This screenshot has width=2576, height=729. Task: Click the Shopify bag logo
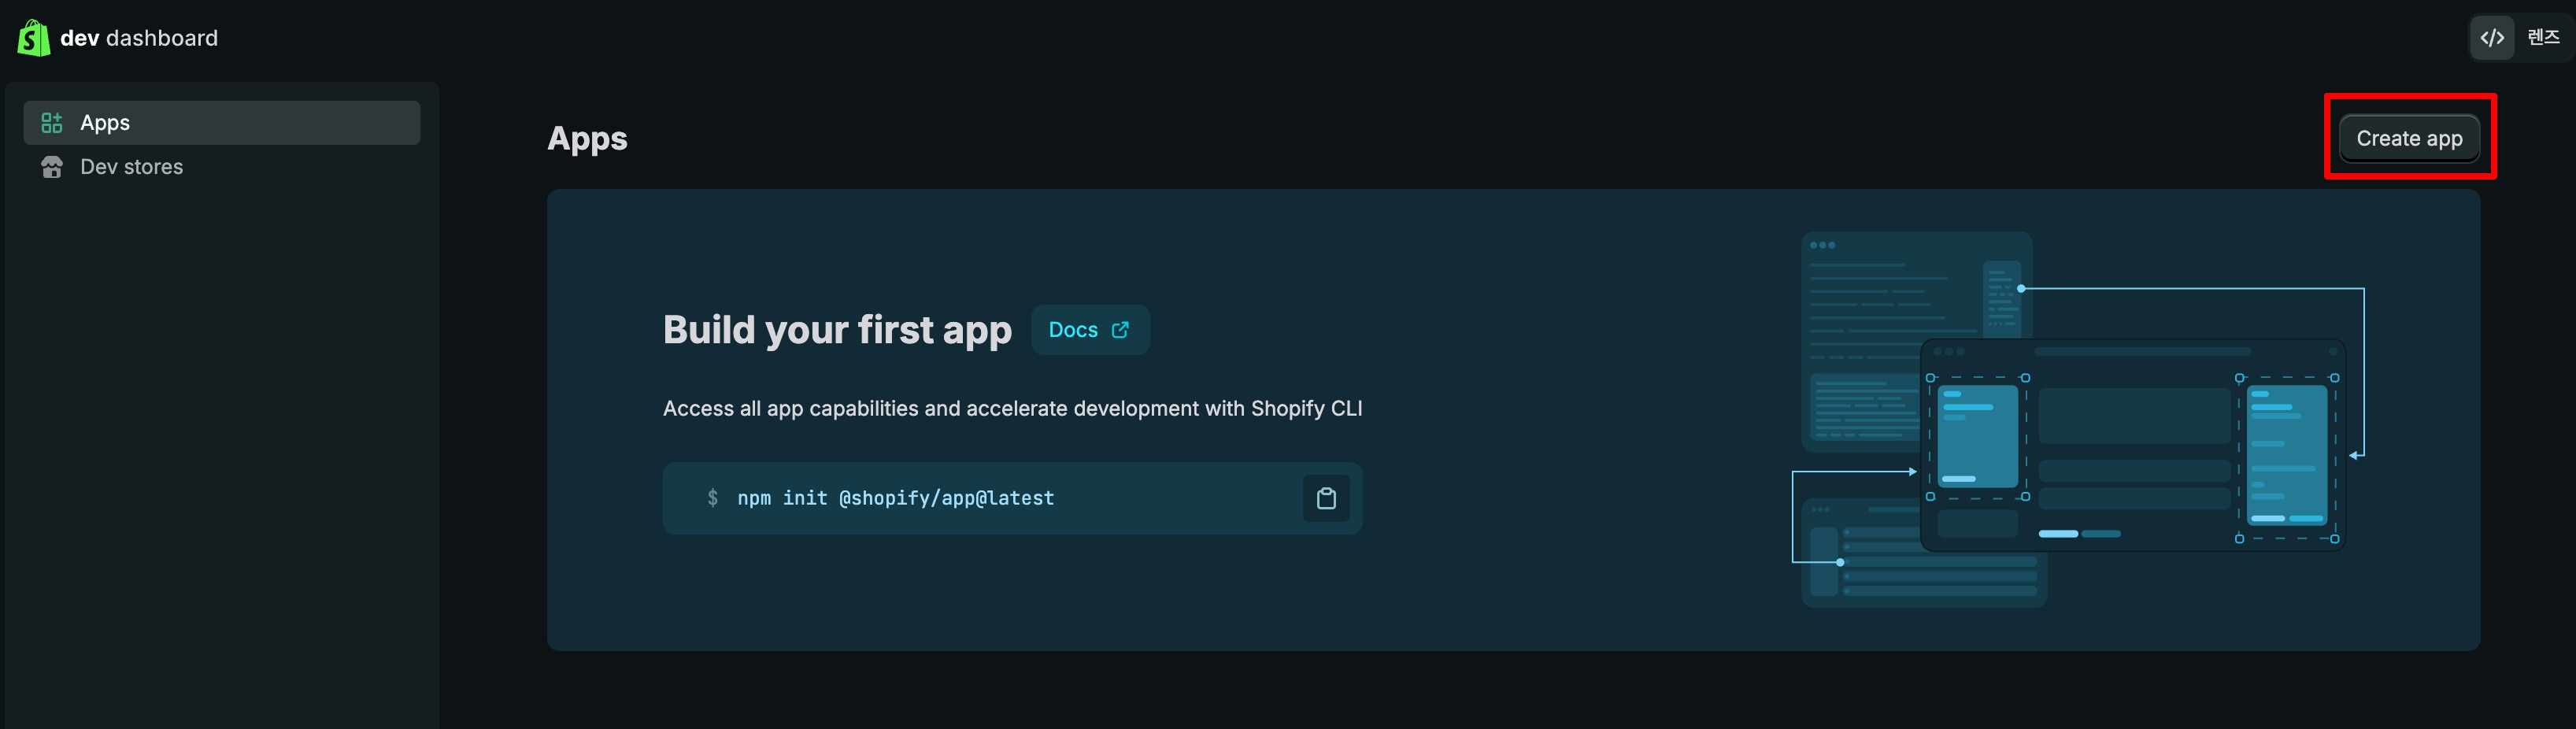point(33,38)
